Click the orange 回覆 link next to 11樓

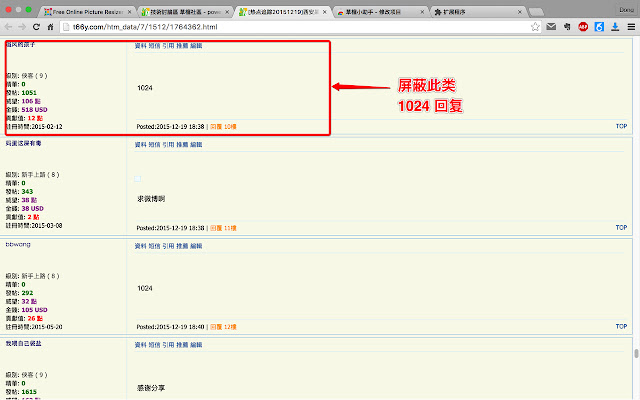click(x=216, y=228)
